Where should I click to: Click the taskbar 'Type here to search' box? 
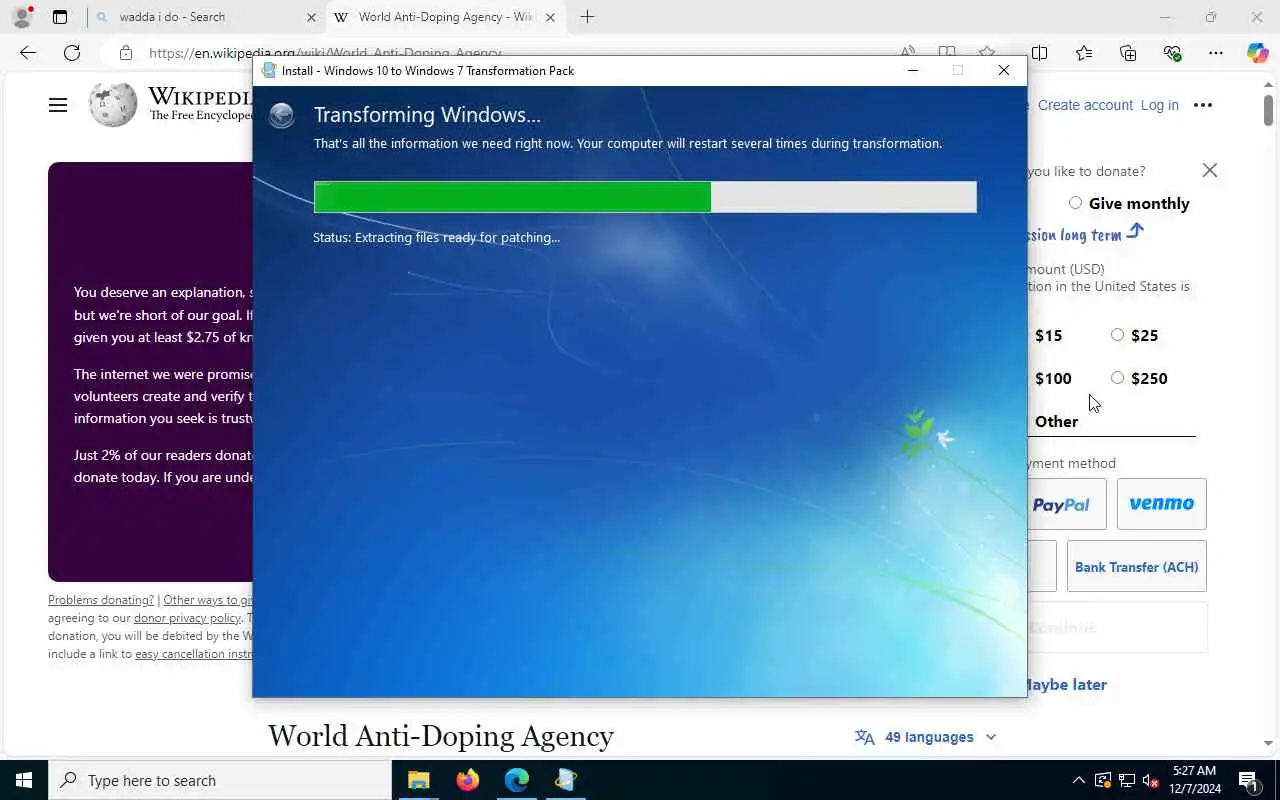(x=220, y=780)
